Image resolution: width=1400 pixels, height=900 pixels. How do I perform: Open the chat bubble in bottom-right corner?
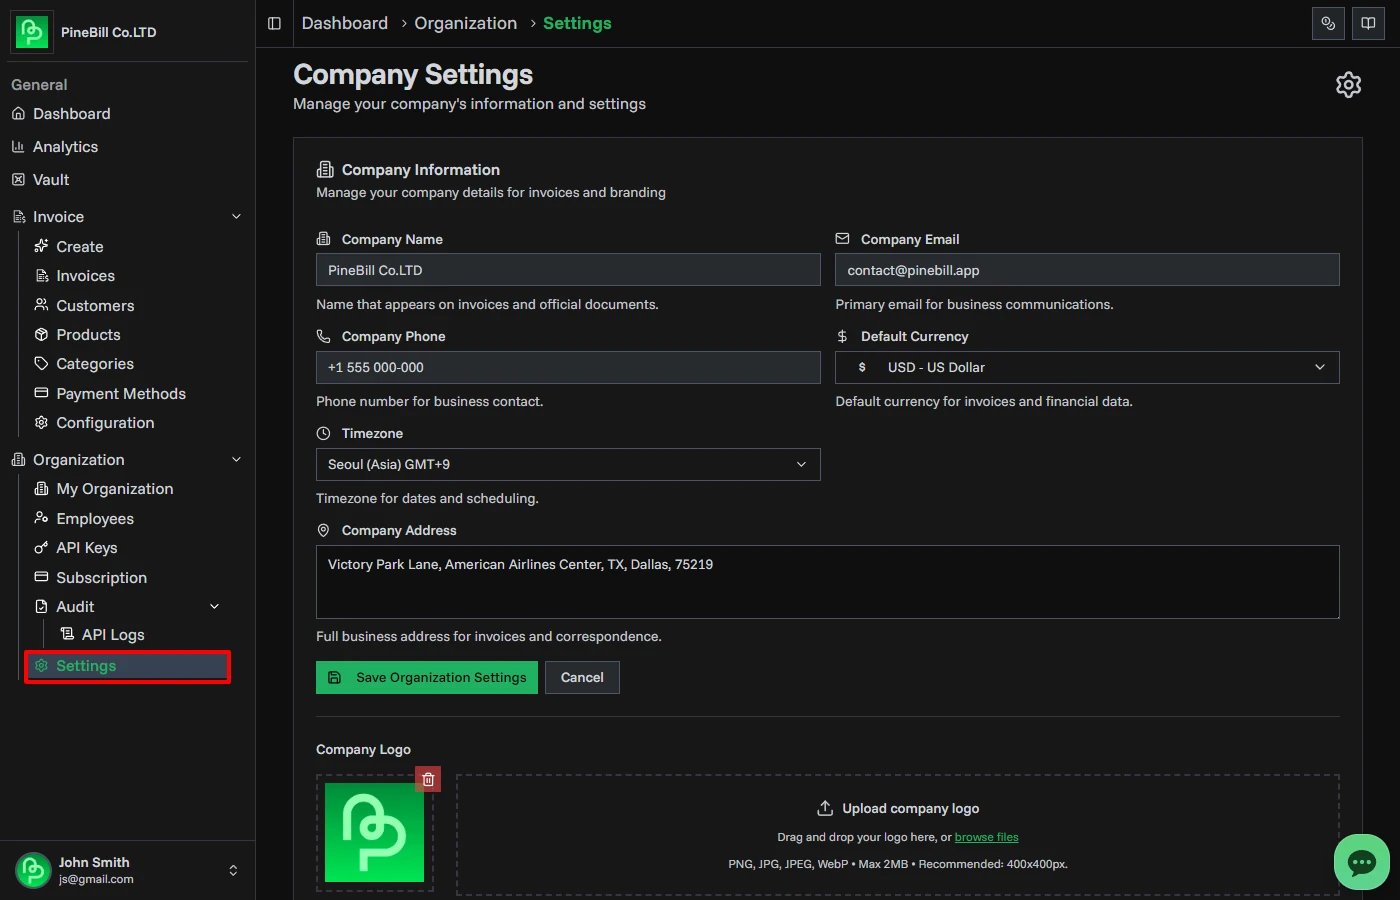point(1361,862)
